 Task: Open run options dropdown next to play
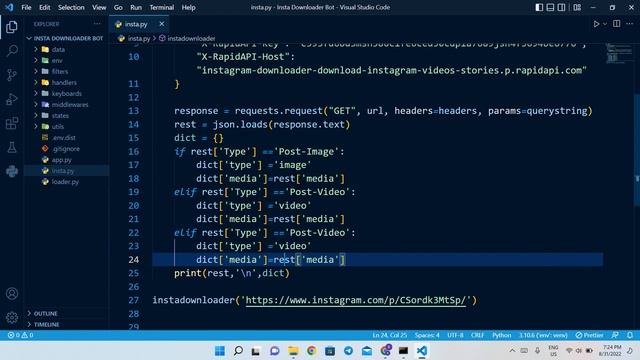[605, 24]
